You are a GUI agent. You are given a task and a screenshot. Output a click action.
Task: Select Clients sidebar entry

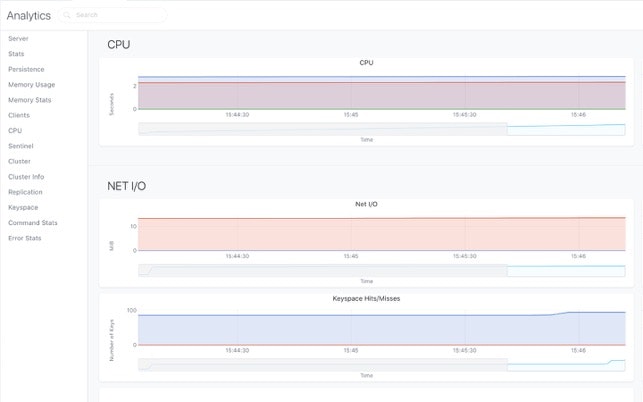19,115
